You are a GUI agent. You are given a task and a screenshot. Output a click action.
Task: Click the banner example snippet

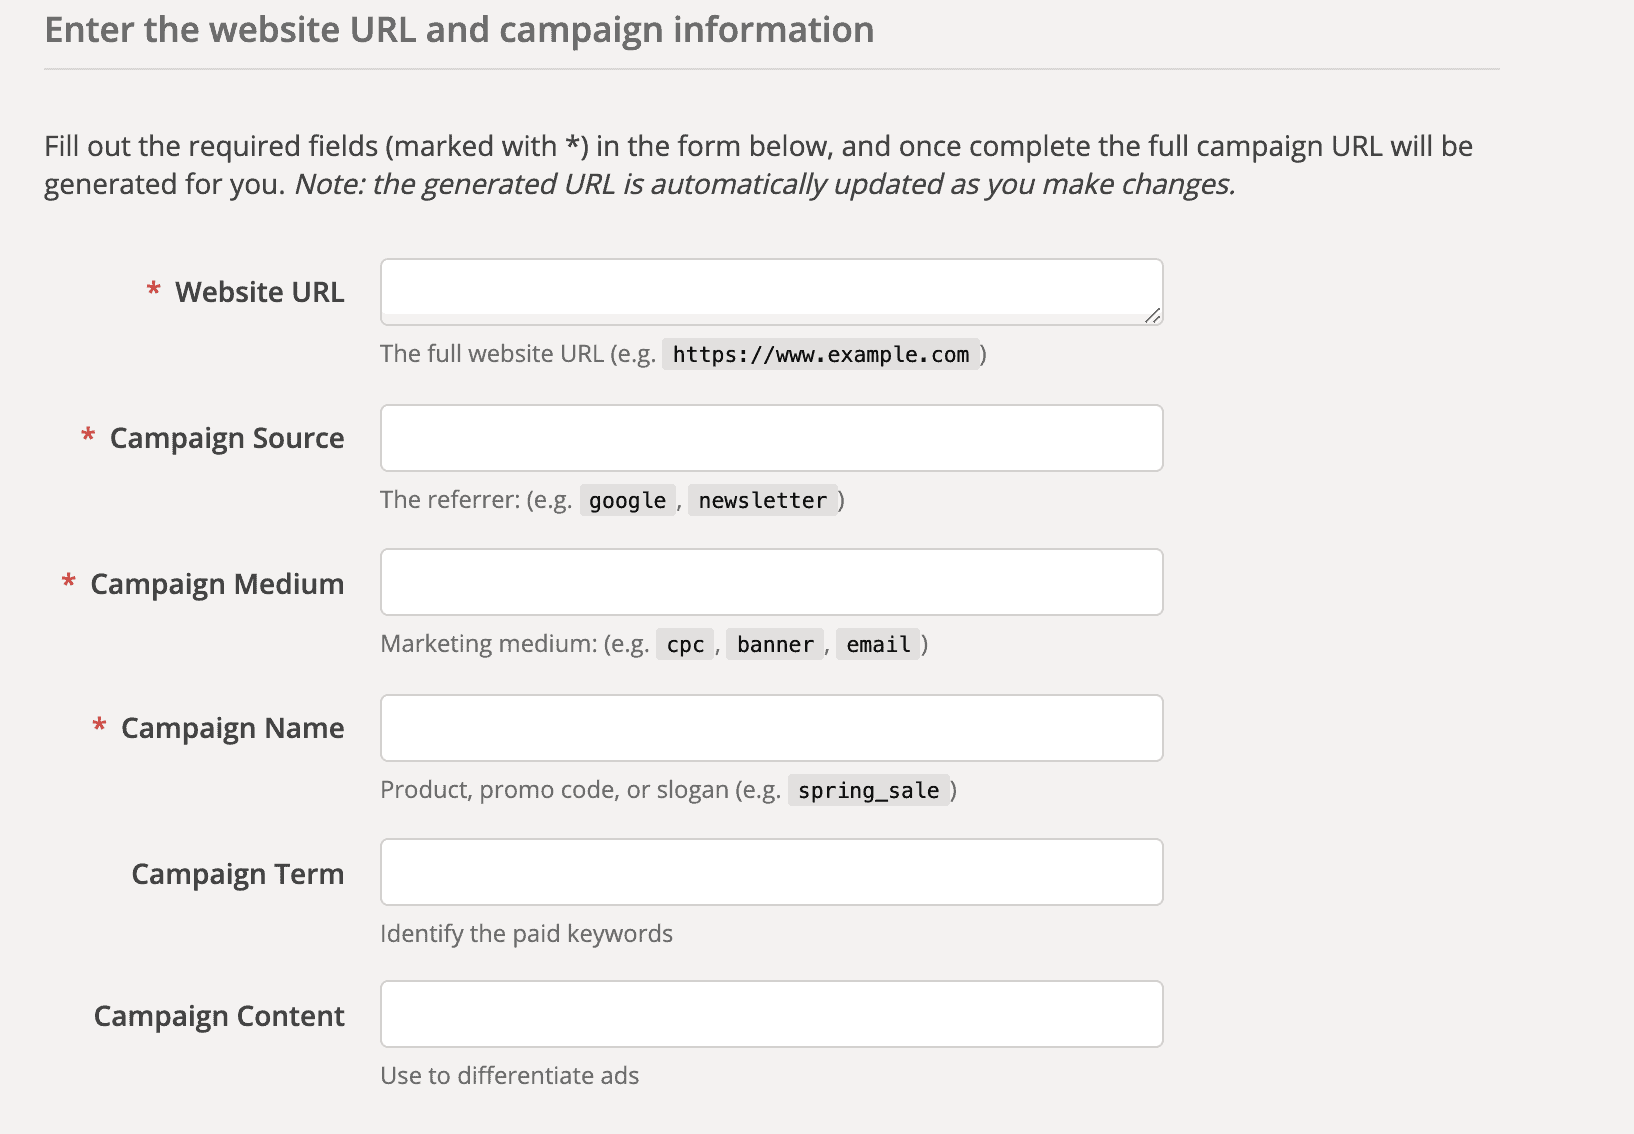(774, 644)
